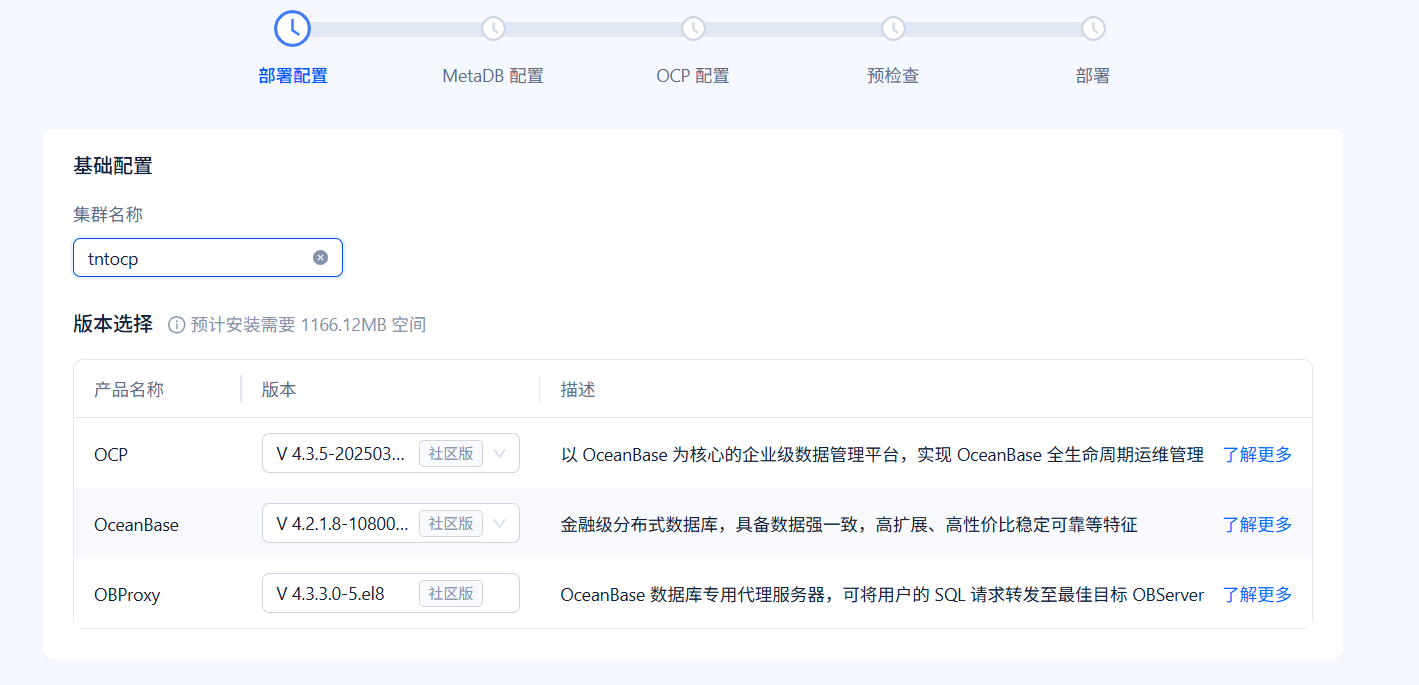This screenshot has height=685, width=1419.
Task: Click the OceanBase product name cell
Action: (136, 525)
